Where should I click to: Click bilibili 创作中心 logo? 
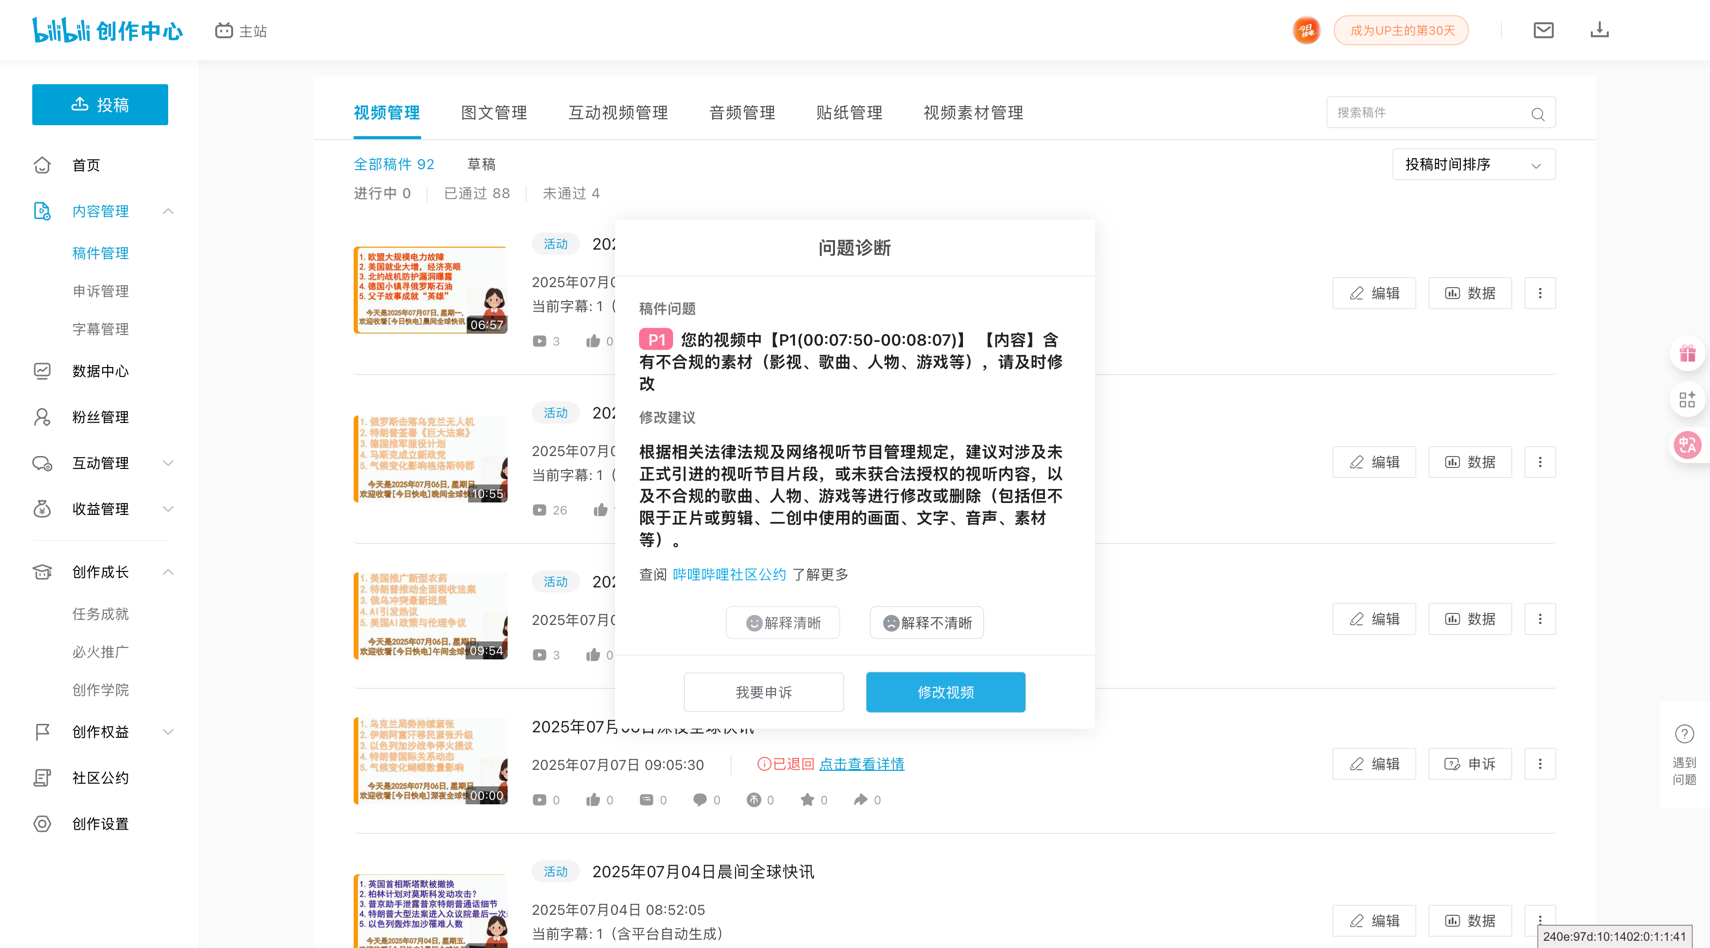click(107, 30)
